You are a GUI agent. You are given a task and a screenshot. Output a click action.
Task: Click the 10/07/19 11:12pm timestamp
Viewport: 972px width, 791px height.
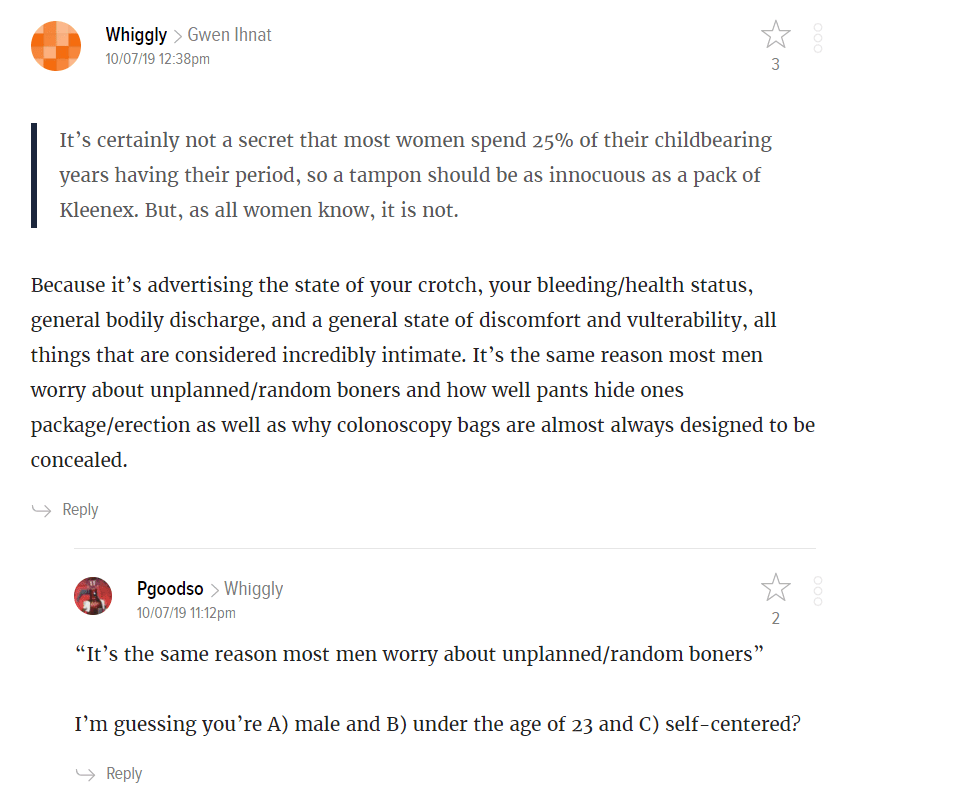click(186, 613)
